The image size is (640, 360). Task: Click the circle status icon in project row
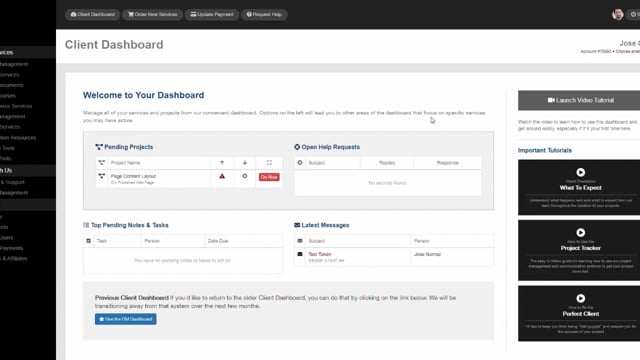pyautogui.click(x=244, y=176)
